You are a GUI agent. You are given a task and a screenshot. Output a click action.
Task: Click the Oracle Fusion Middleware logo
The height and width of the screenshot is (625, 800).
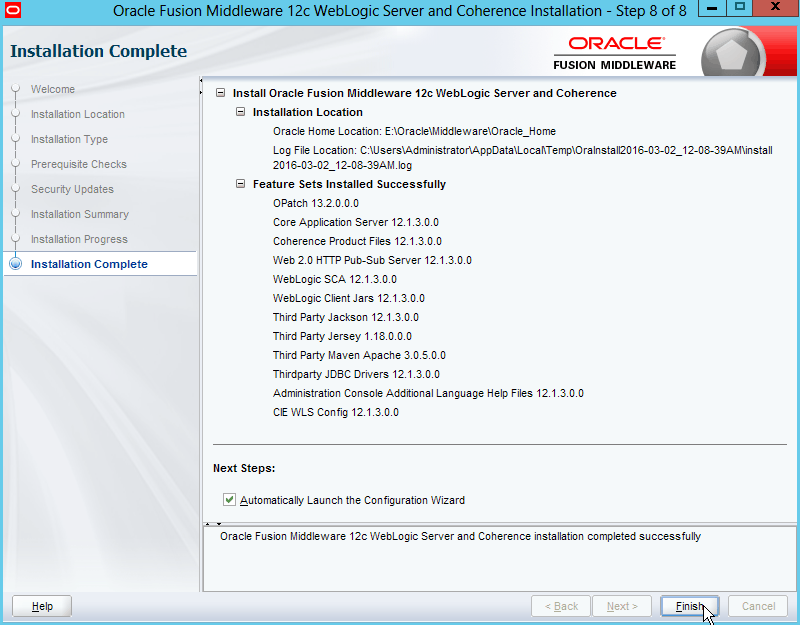[615, 53]
